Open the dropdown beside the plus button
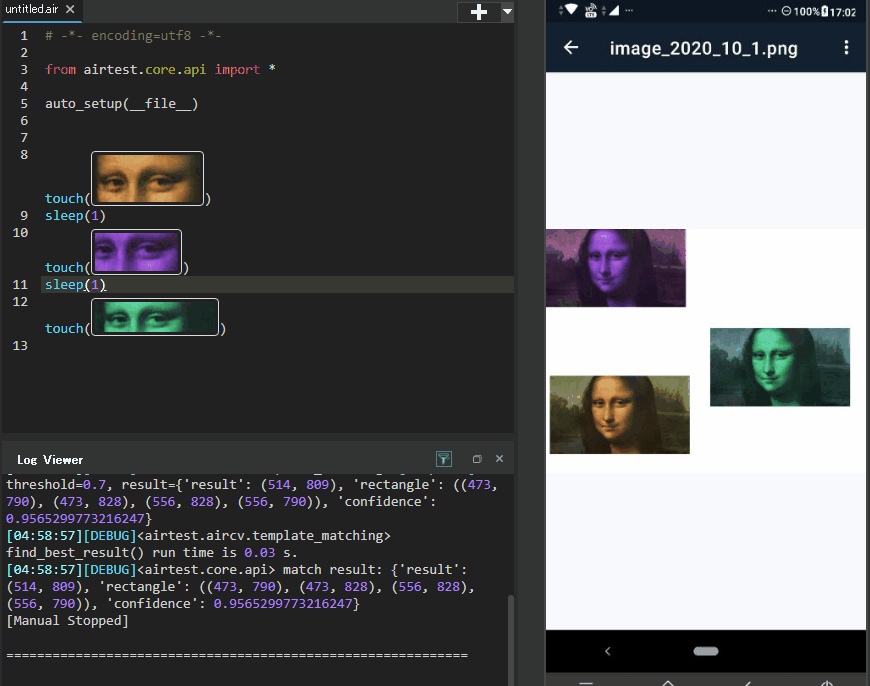 tap(506, 13)
